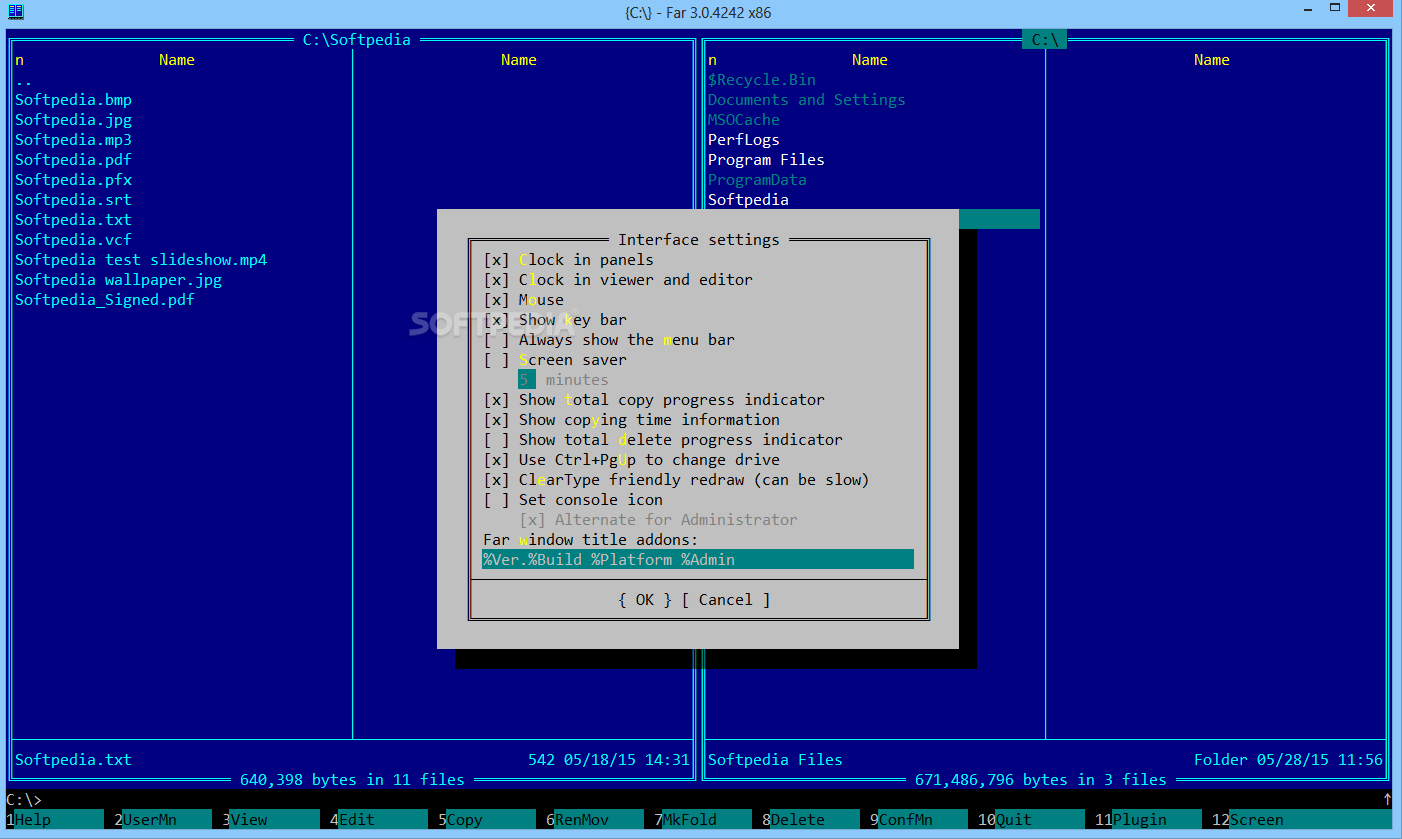Click the C:\ right panel title
Viewport: 1402px width, 839px height.
pyautogui.click(x=1045, y=40)
